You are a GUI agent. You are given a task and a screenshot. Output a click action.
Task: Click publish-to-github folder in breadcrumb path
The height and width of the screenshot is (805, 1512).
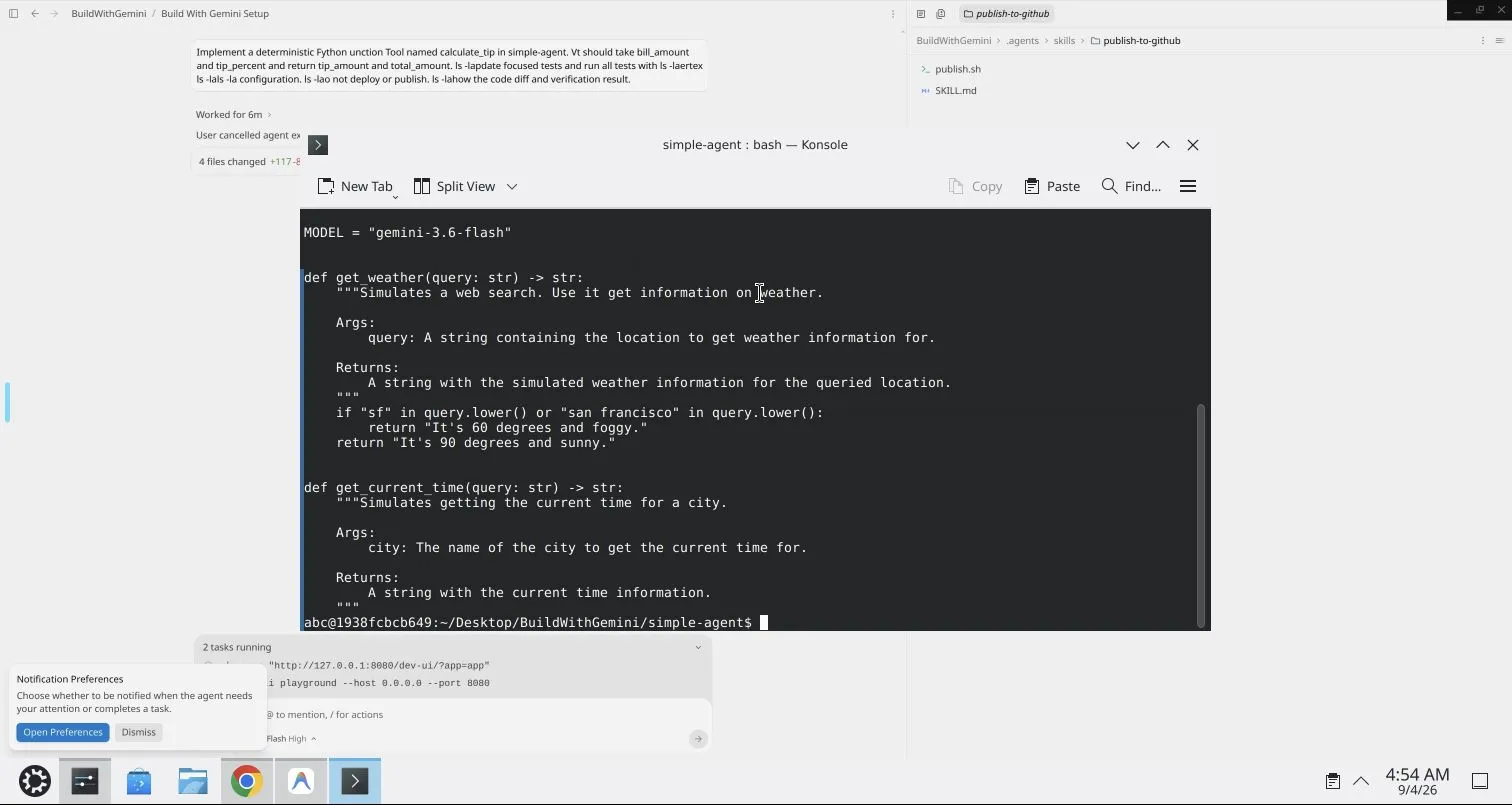point(1135,41)
